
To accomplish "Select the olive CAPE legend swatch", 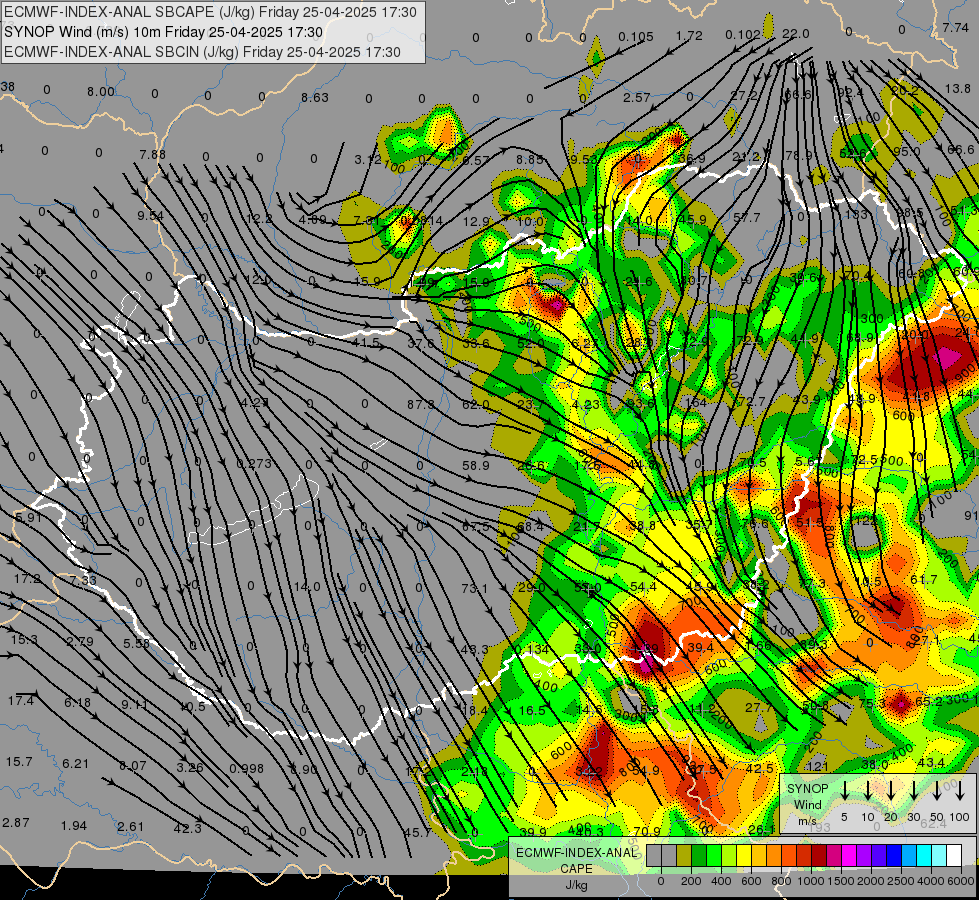I will 684,855.
